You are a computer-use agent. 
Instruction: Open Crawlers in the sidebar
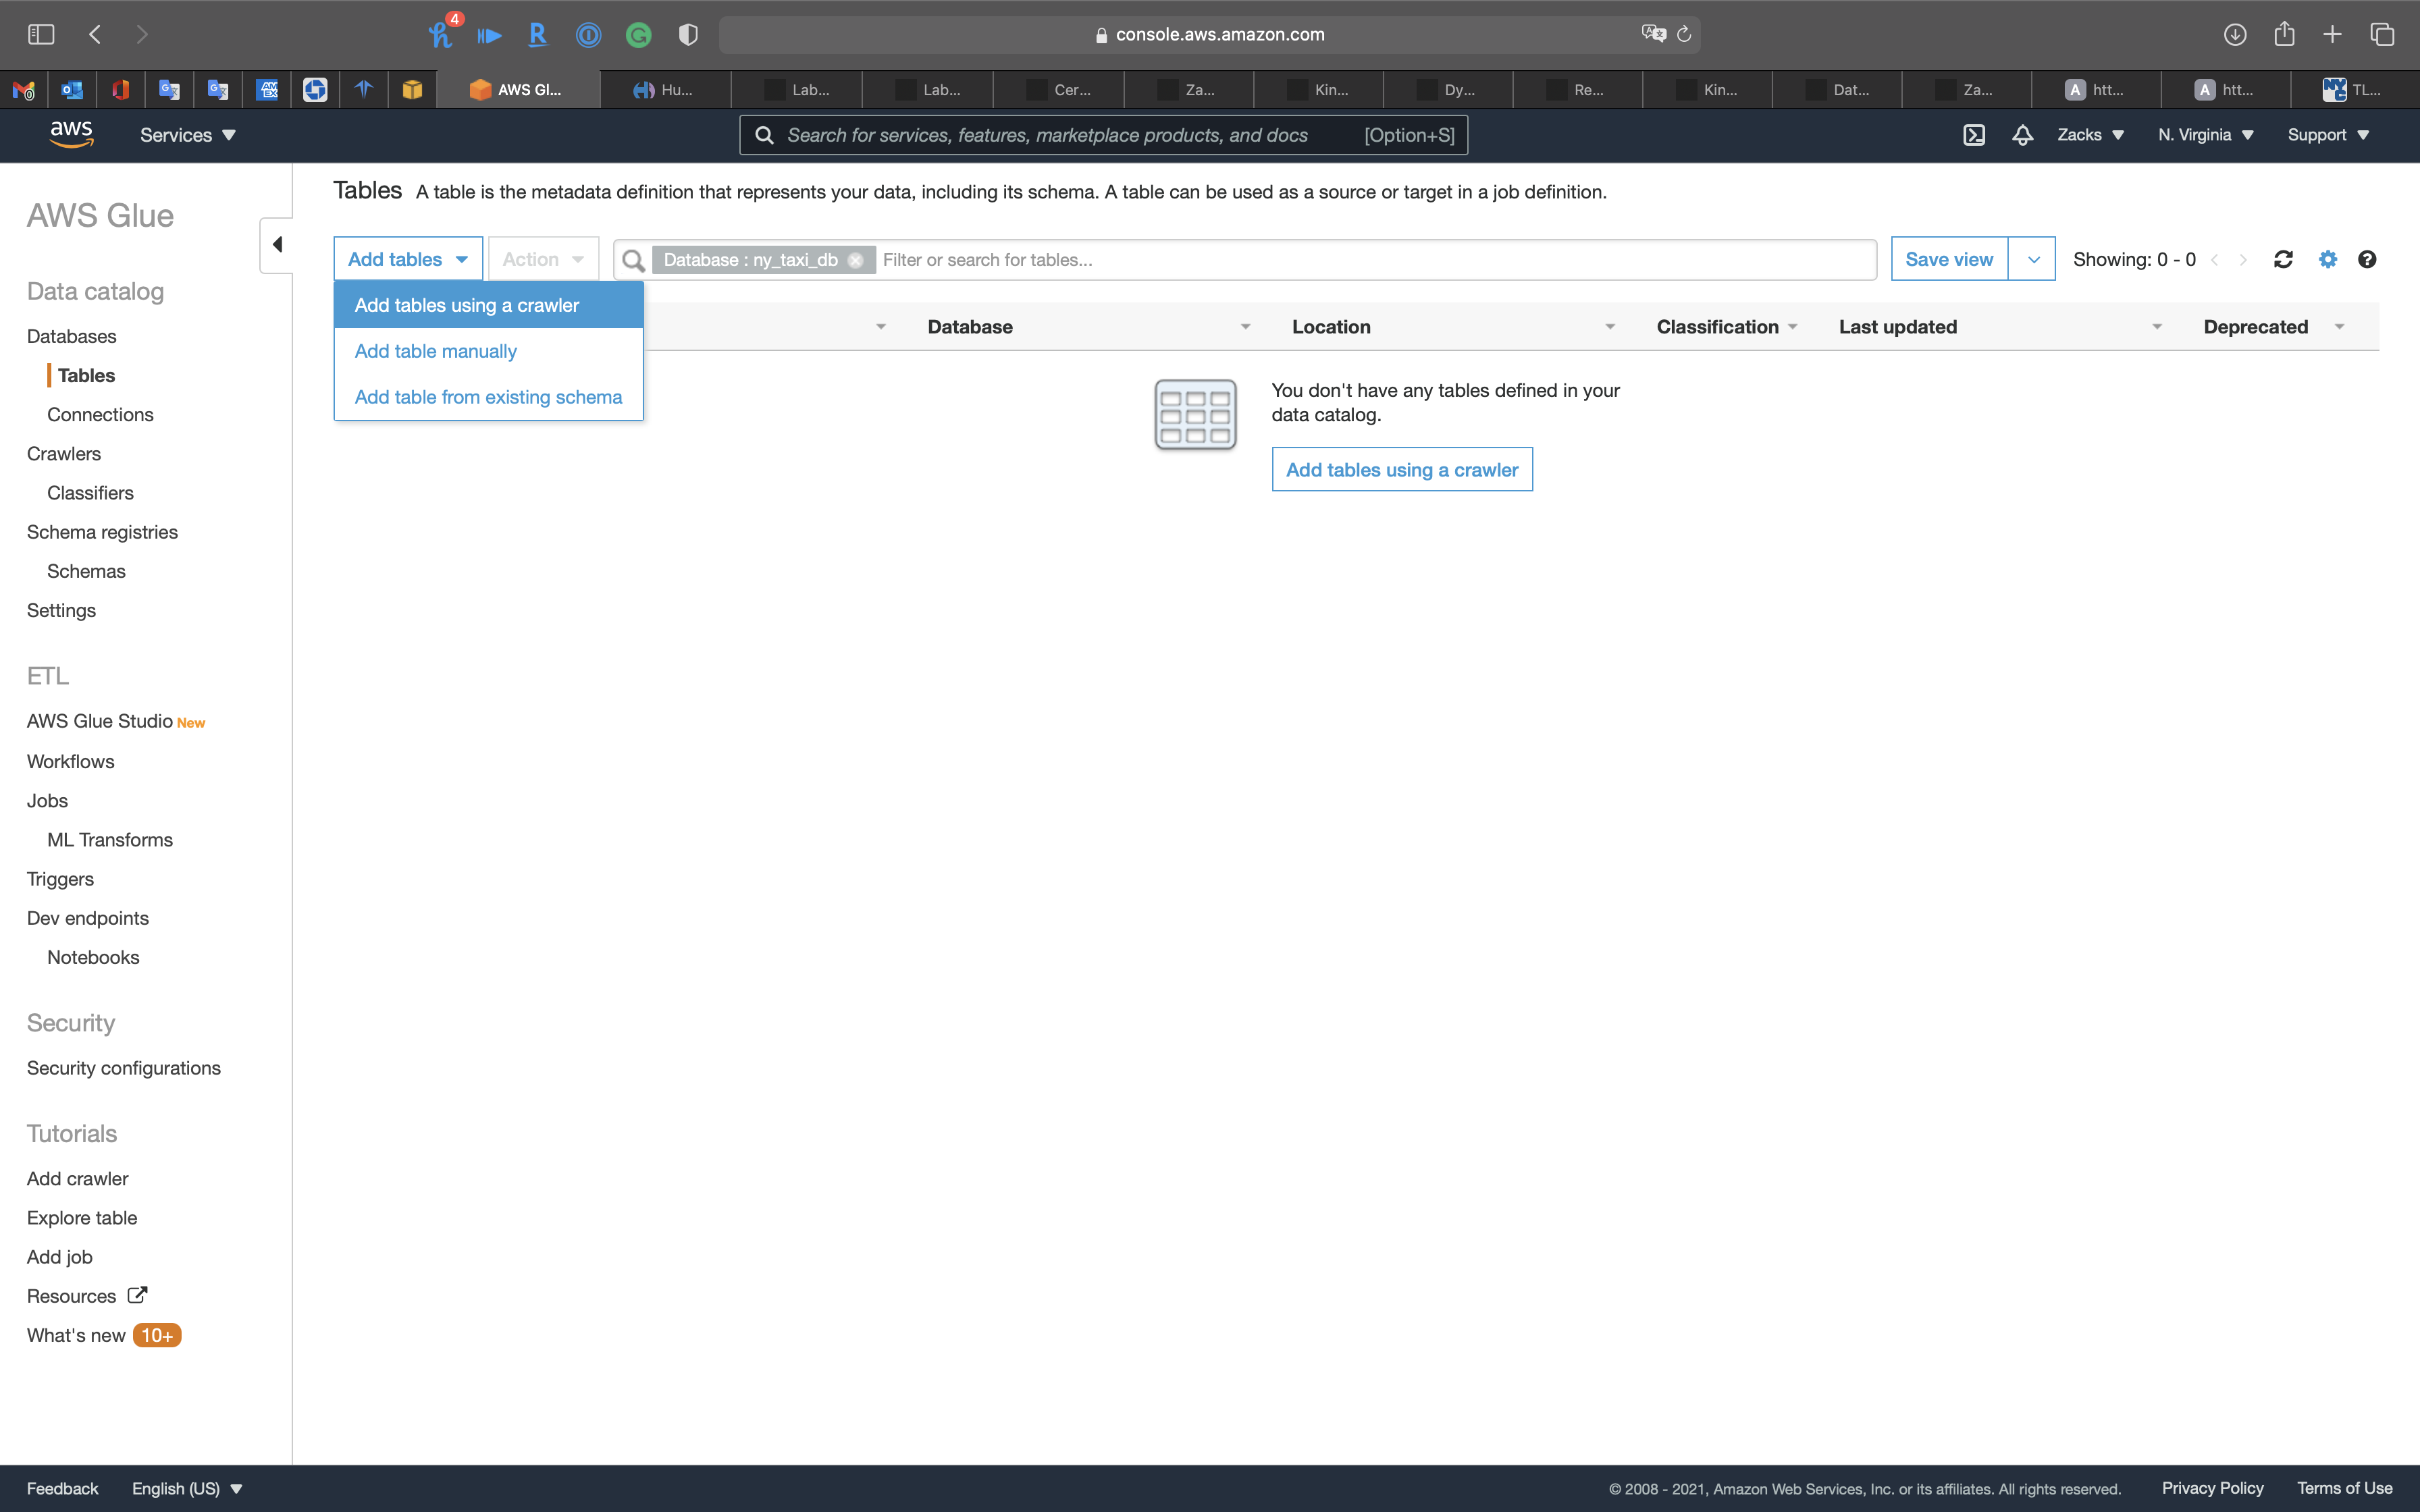[x=64, y=454]
